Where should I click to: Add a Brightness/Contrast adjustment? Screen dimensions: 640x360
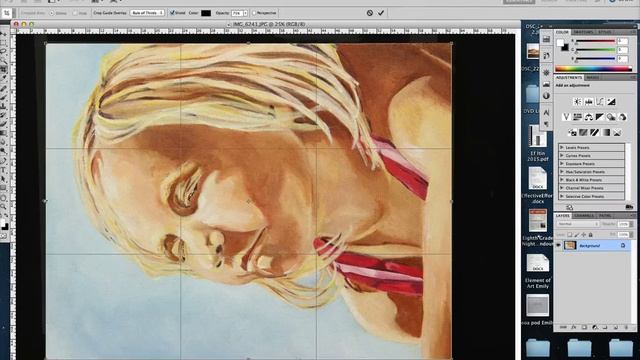pyautogui.click(x=577, y=102)
